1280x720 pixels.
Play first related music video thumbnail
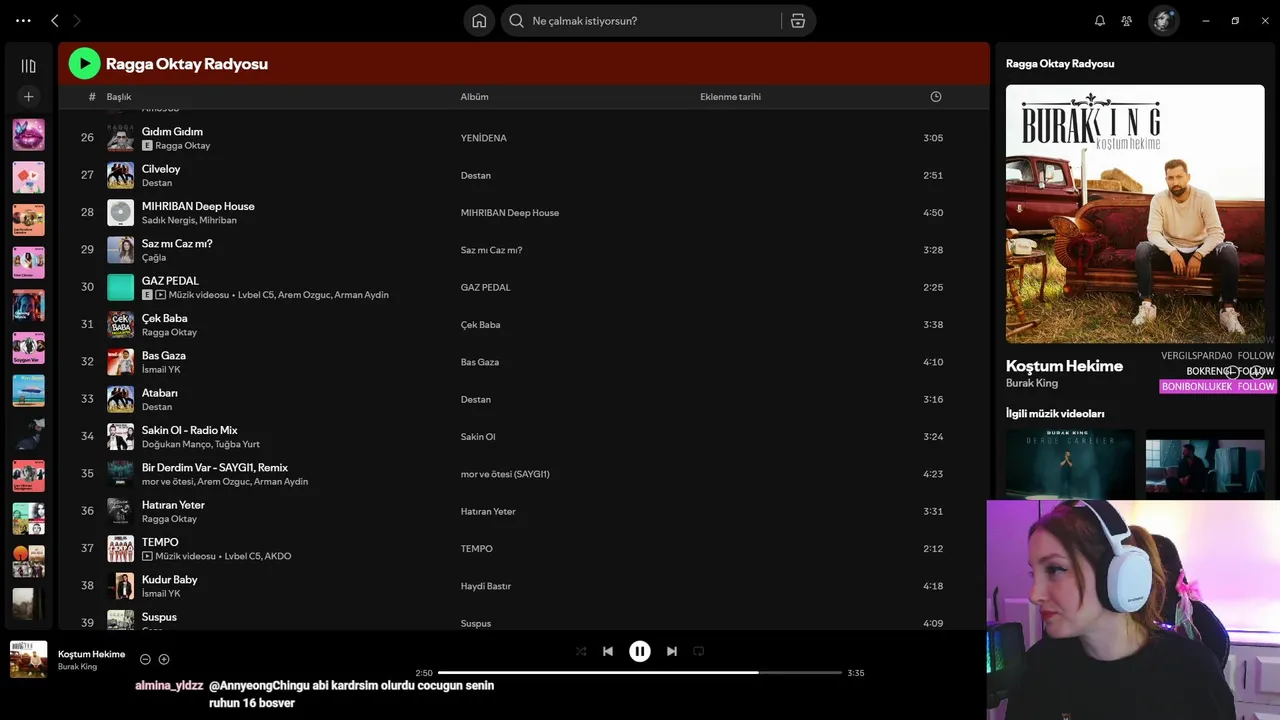point(1070,465)
